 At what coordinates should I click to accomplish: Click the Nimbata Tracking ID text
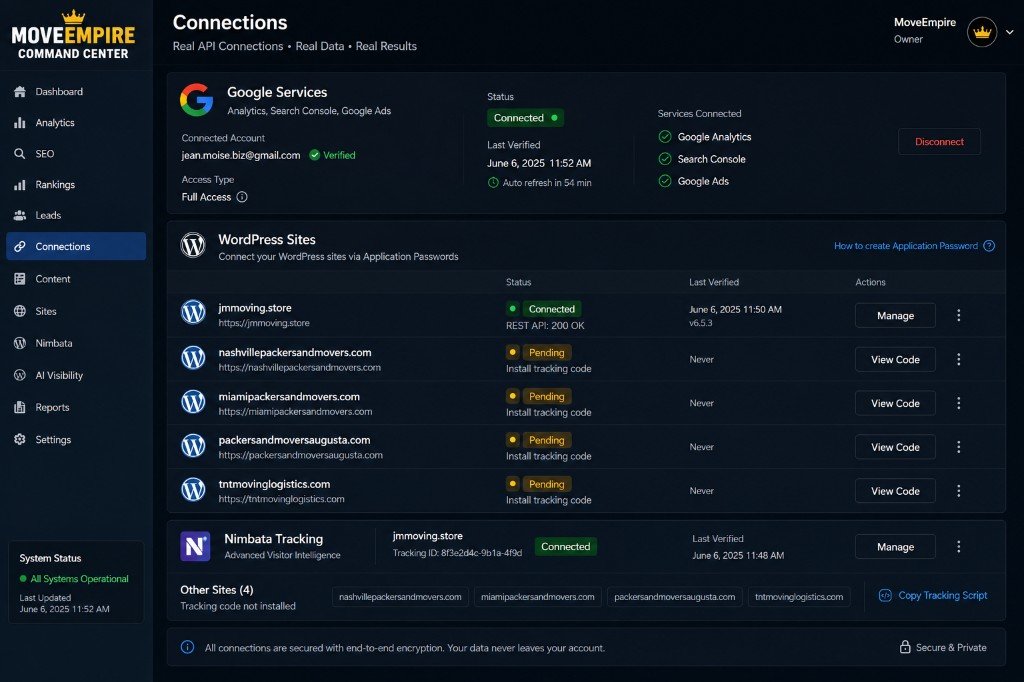457,553
